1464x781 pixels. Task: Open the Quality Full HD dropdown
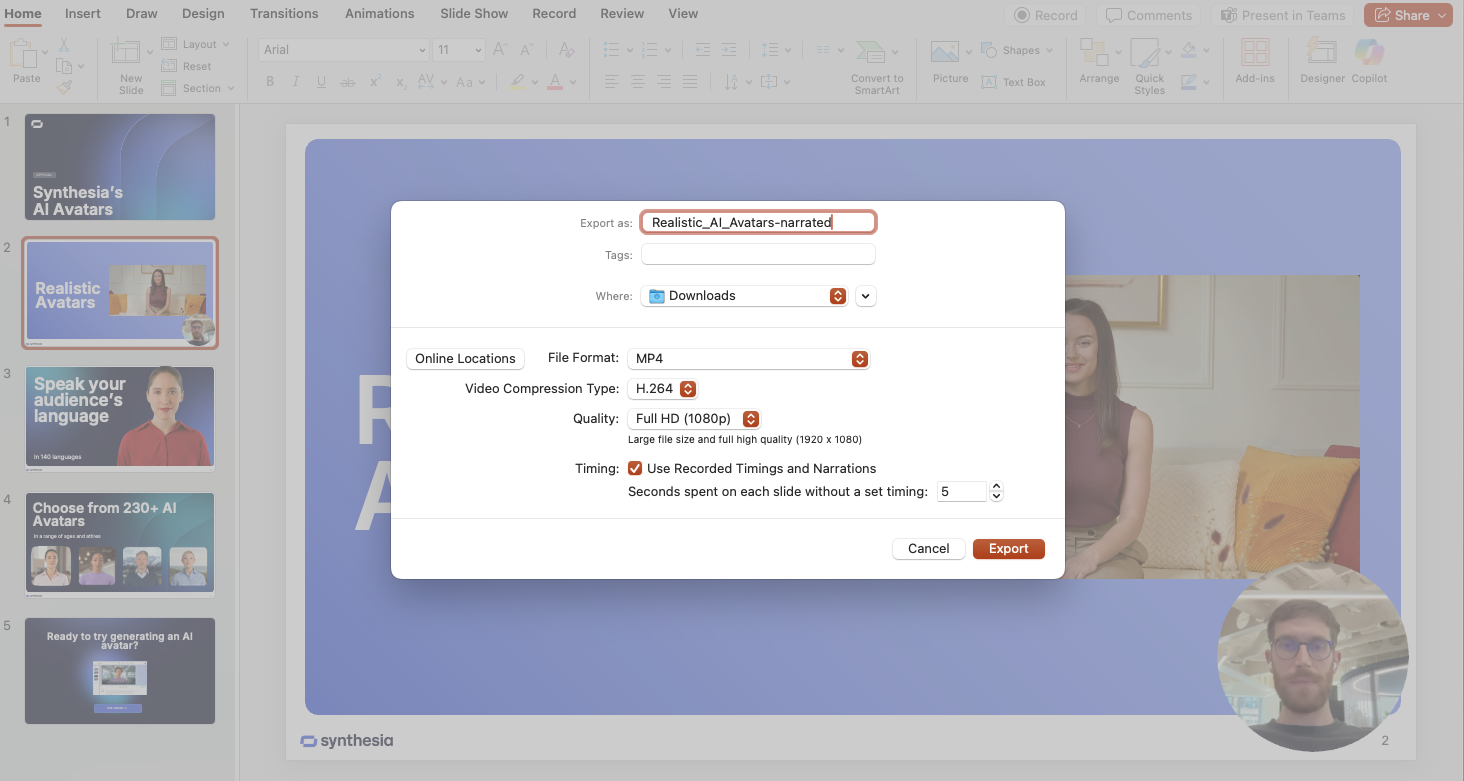tap(694, 418)
